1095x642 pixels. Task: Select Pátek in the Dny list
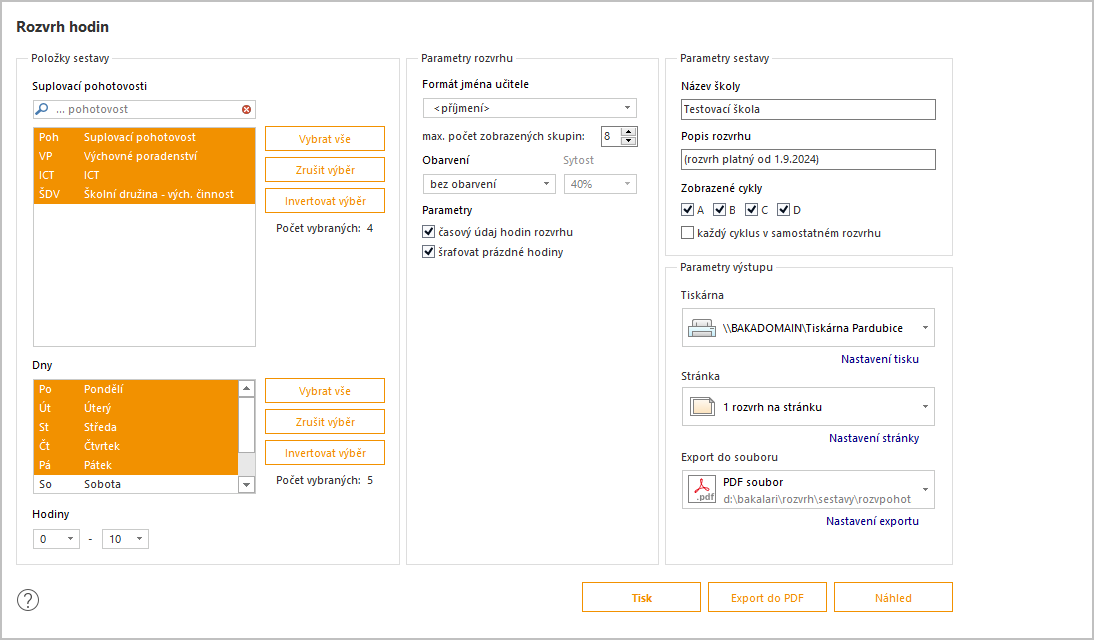coord(136,465)
